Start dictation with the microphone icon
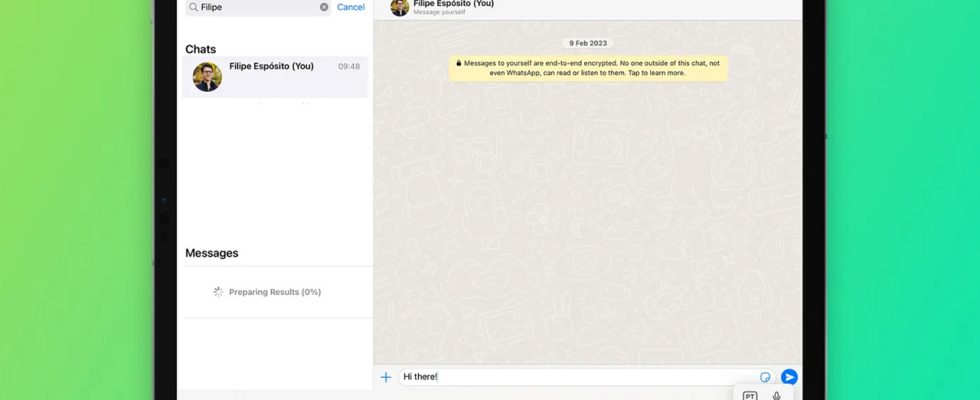Screen dimensions: 980x400 [776, 396]
